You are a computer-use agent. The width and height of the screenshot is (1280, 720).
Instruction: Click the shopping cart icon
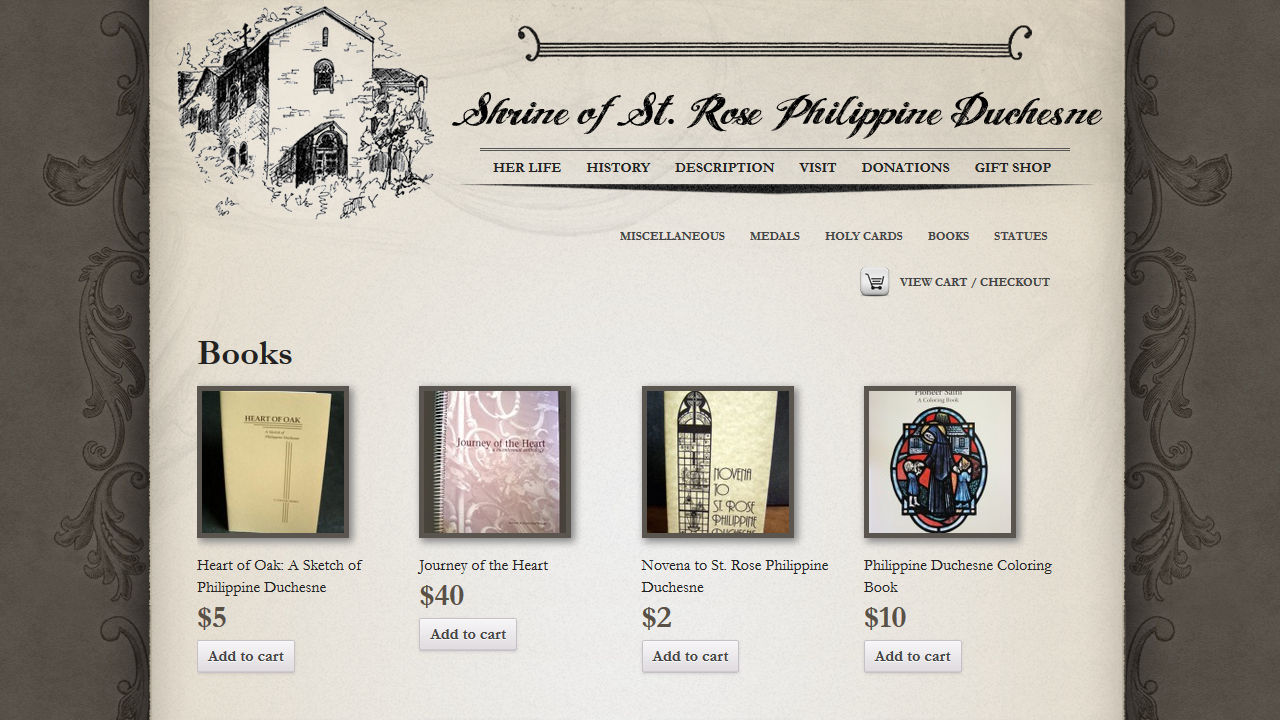coord(874,282)
